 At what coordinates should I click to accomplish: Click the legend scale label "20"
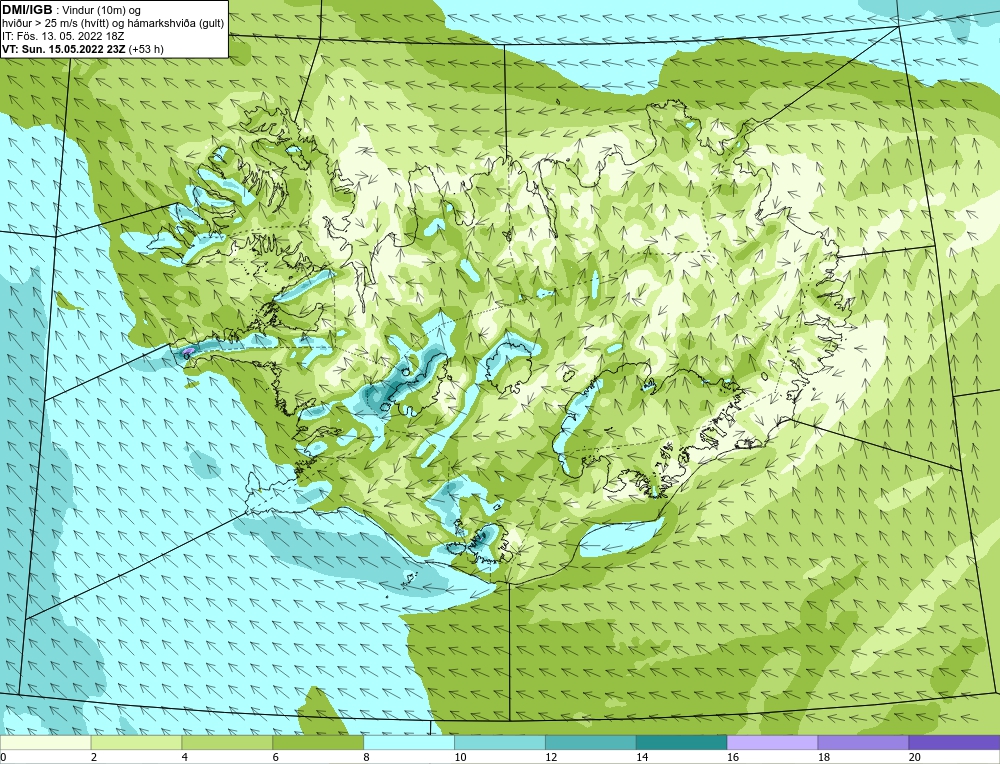915,758
